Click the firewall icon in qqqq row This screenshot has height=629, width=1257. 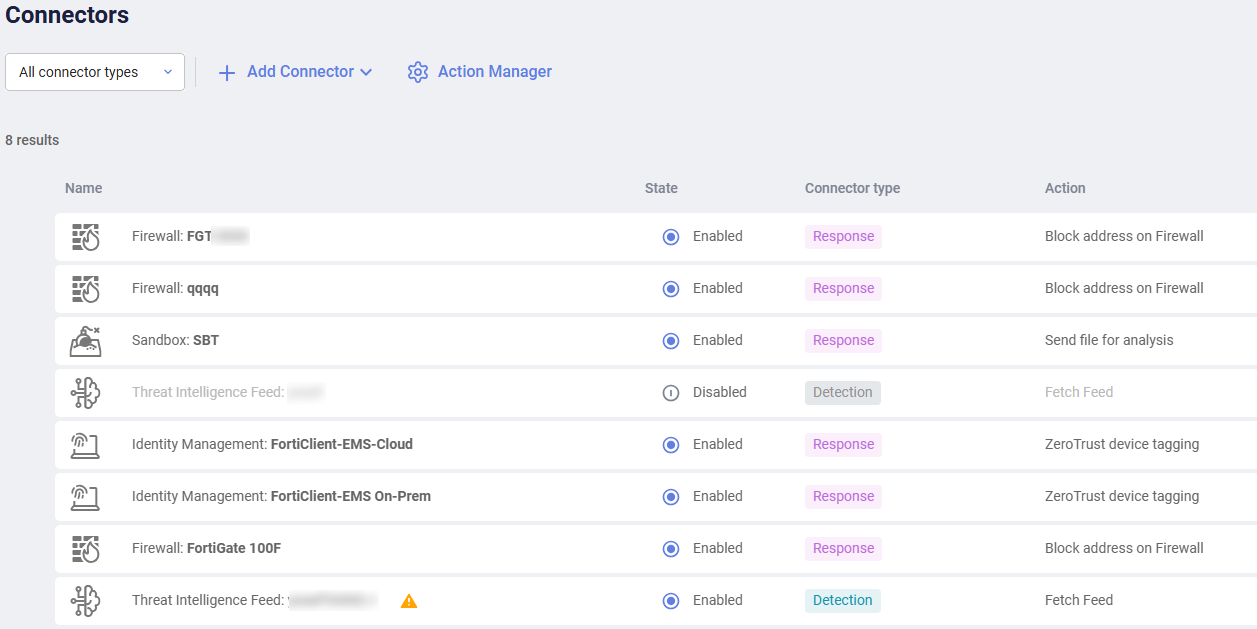coord(86,289)
